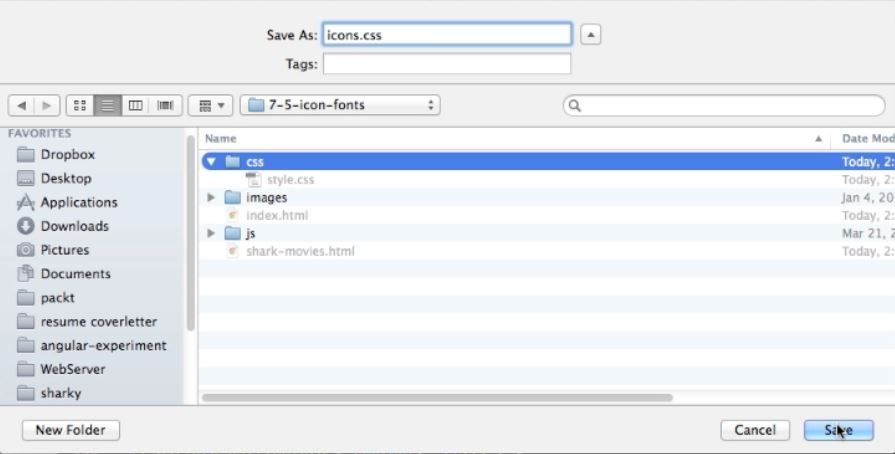Switch to column view mode
Viewport: 895px width, 454px height.
(x=130, y=105)
